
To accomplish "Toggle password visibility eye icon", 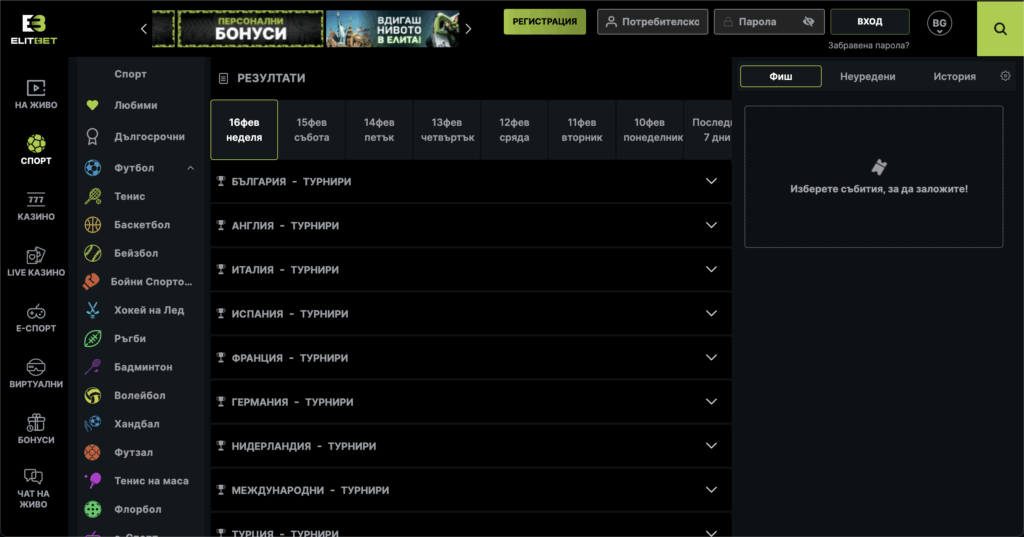I will [809, 22].
